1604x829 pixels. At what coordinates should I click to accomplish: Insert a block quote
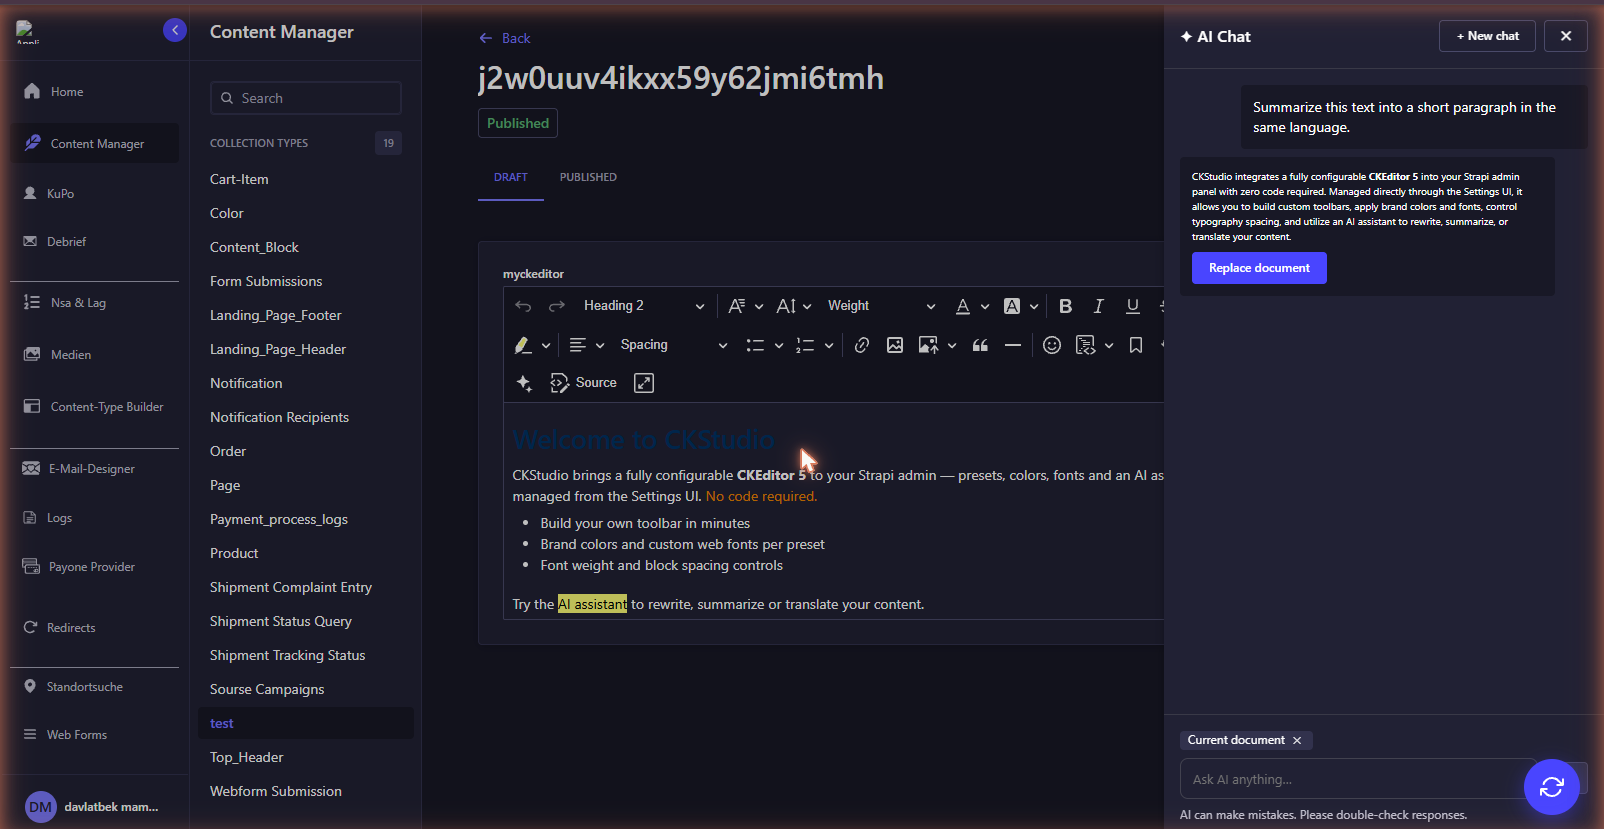tap(980, 345)
